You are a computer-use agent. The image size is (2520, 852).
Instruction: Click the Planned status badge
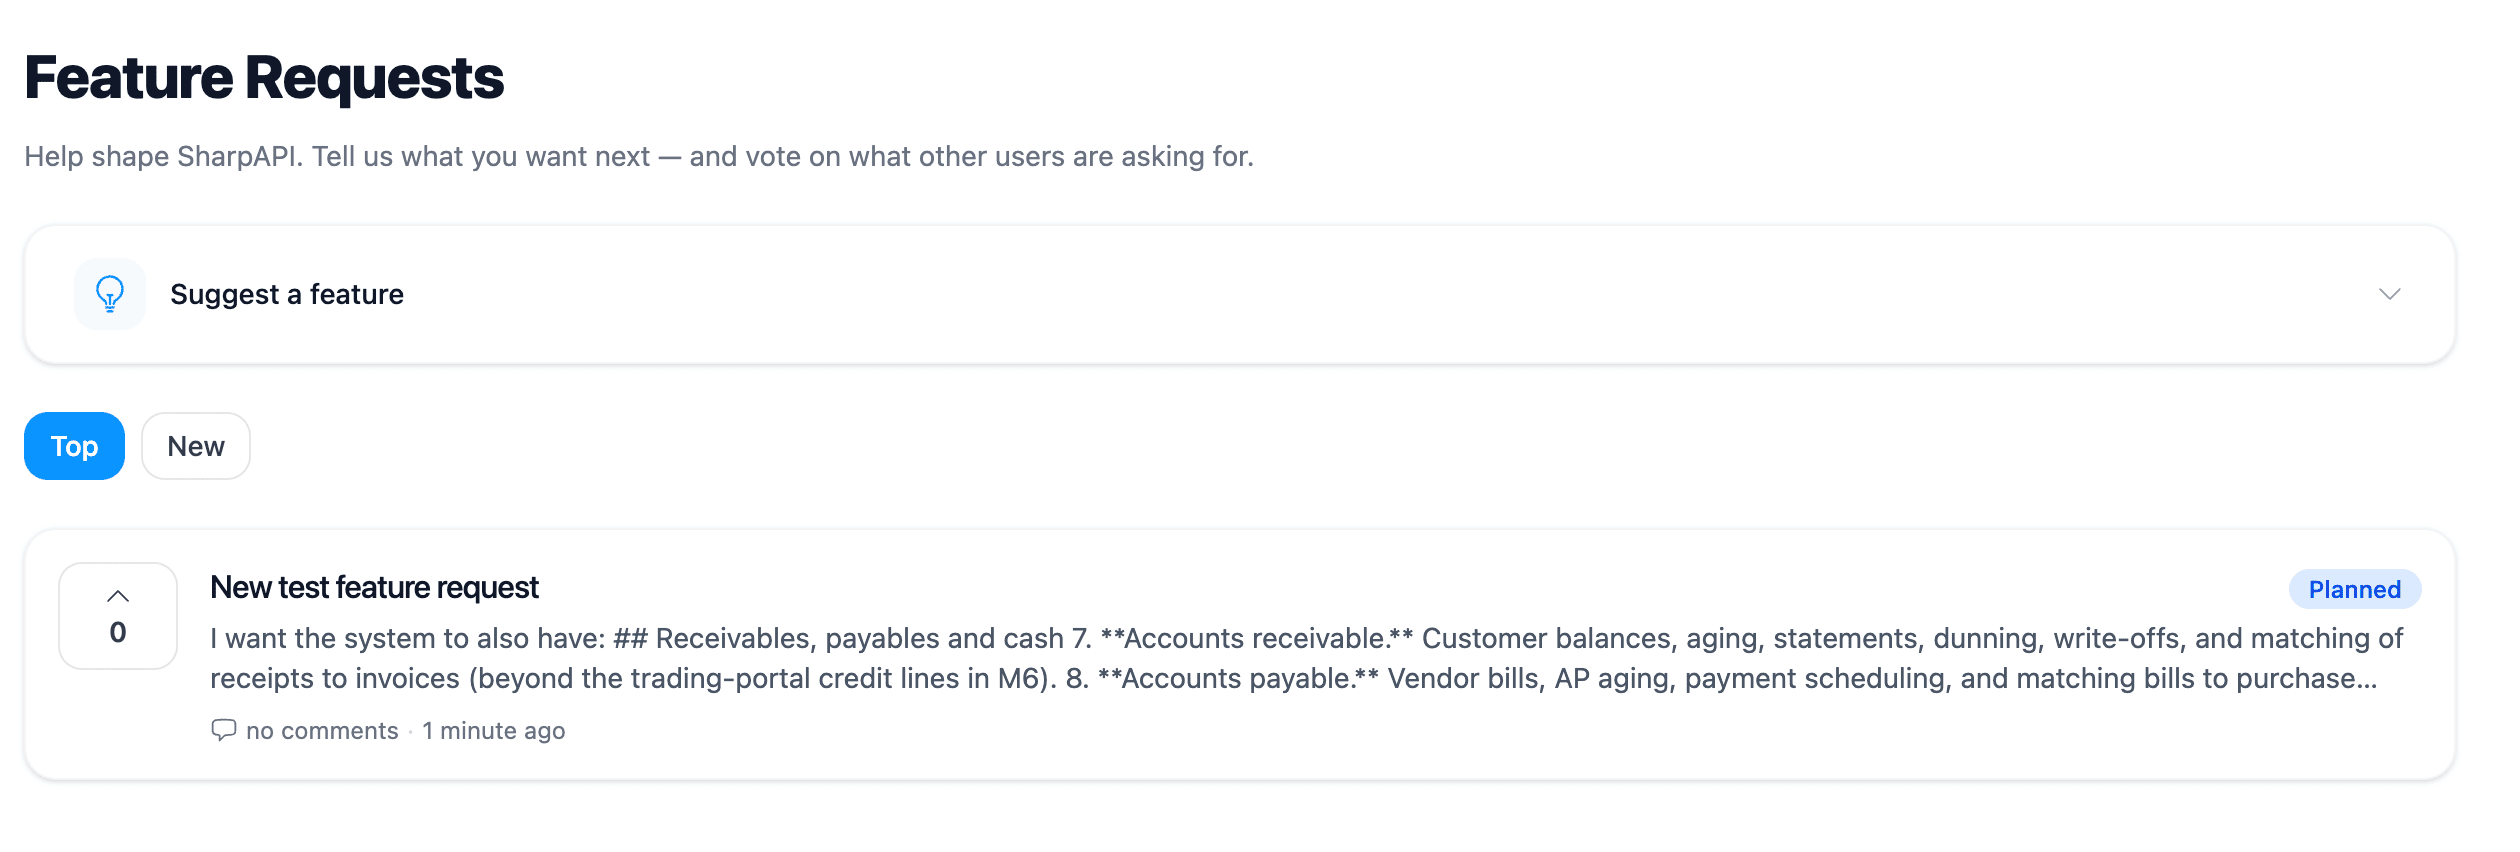(x=2354, y=589)
